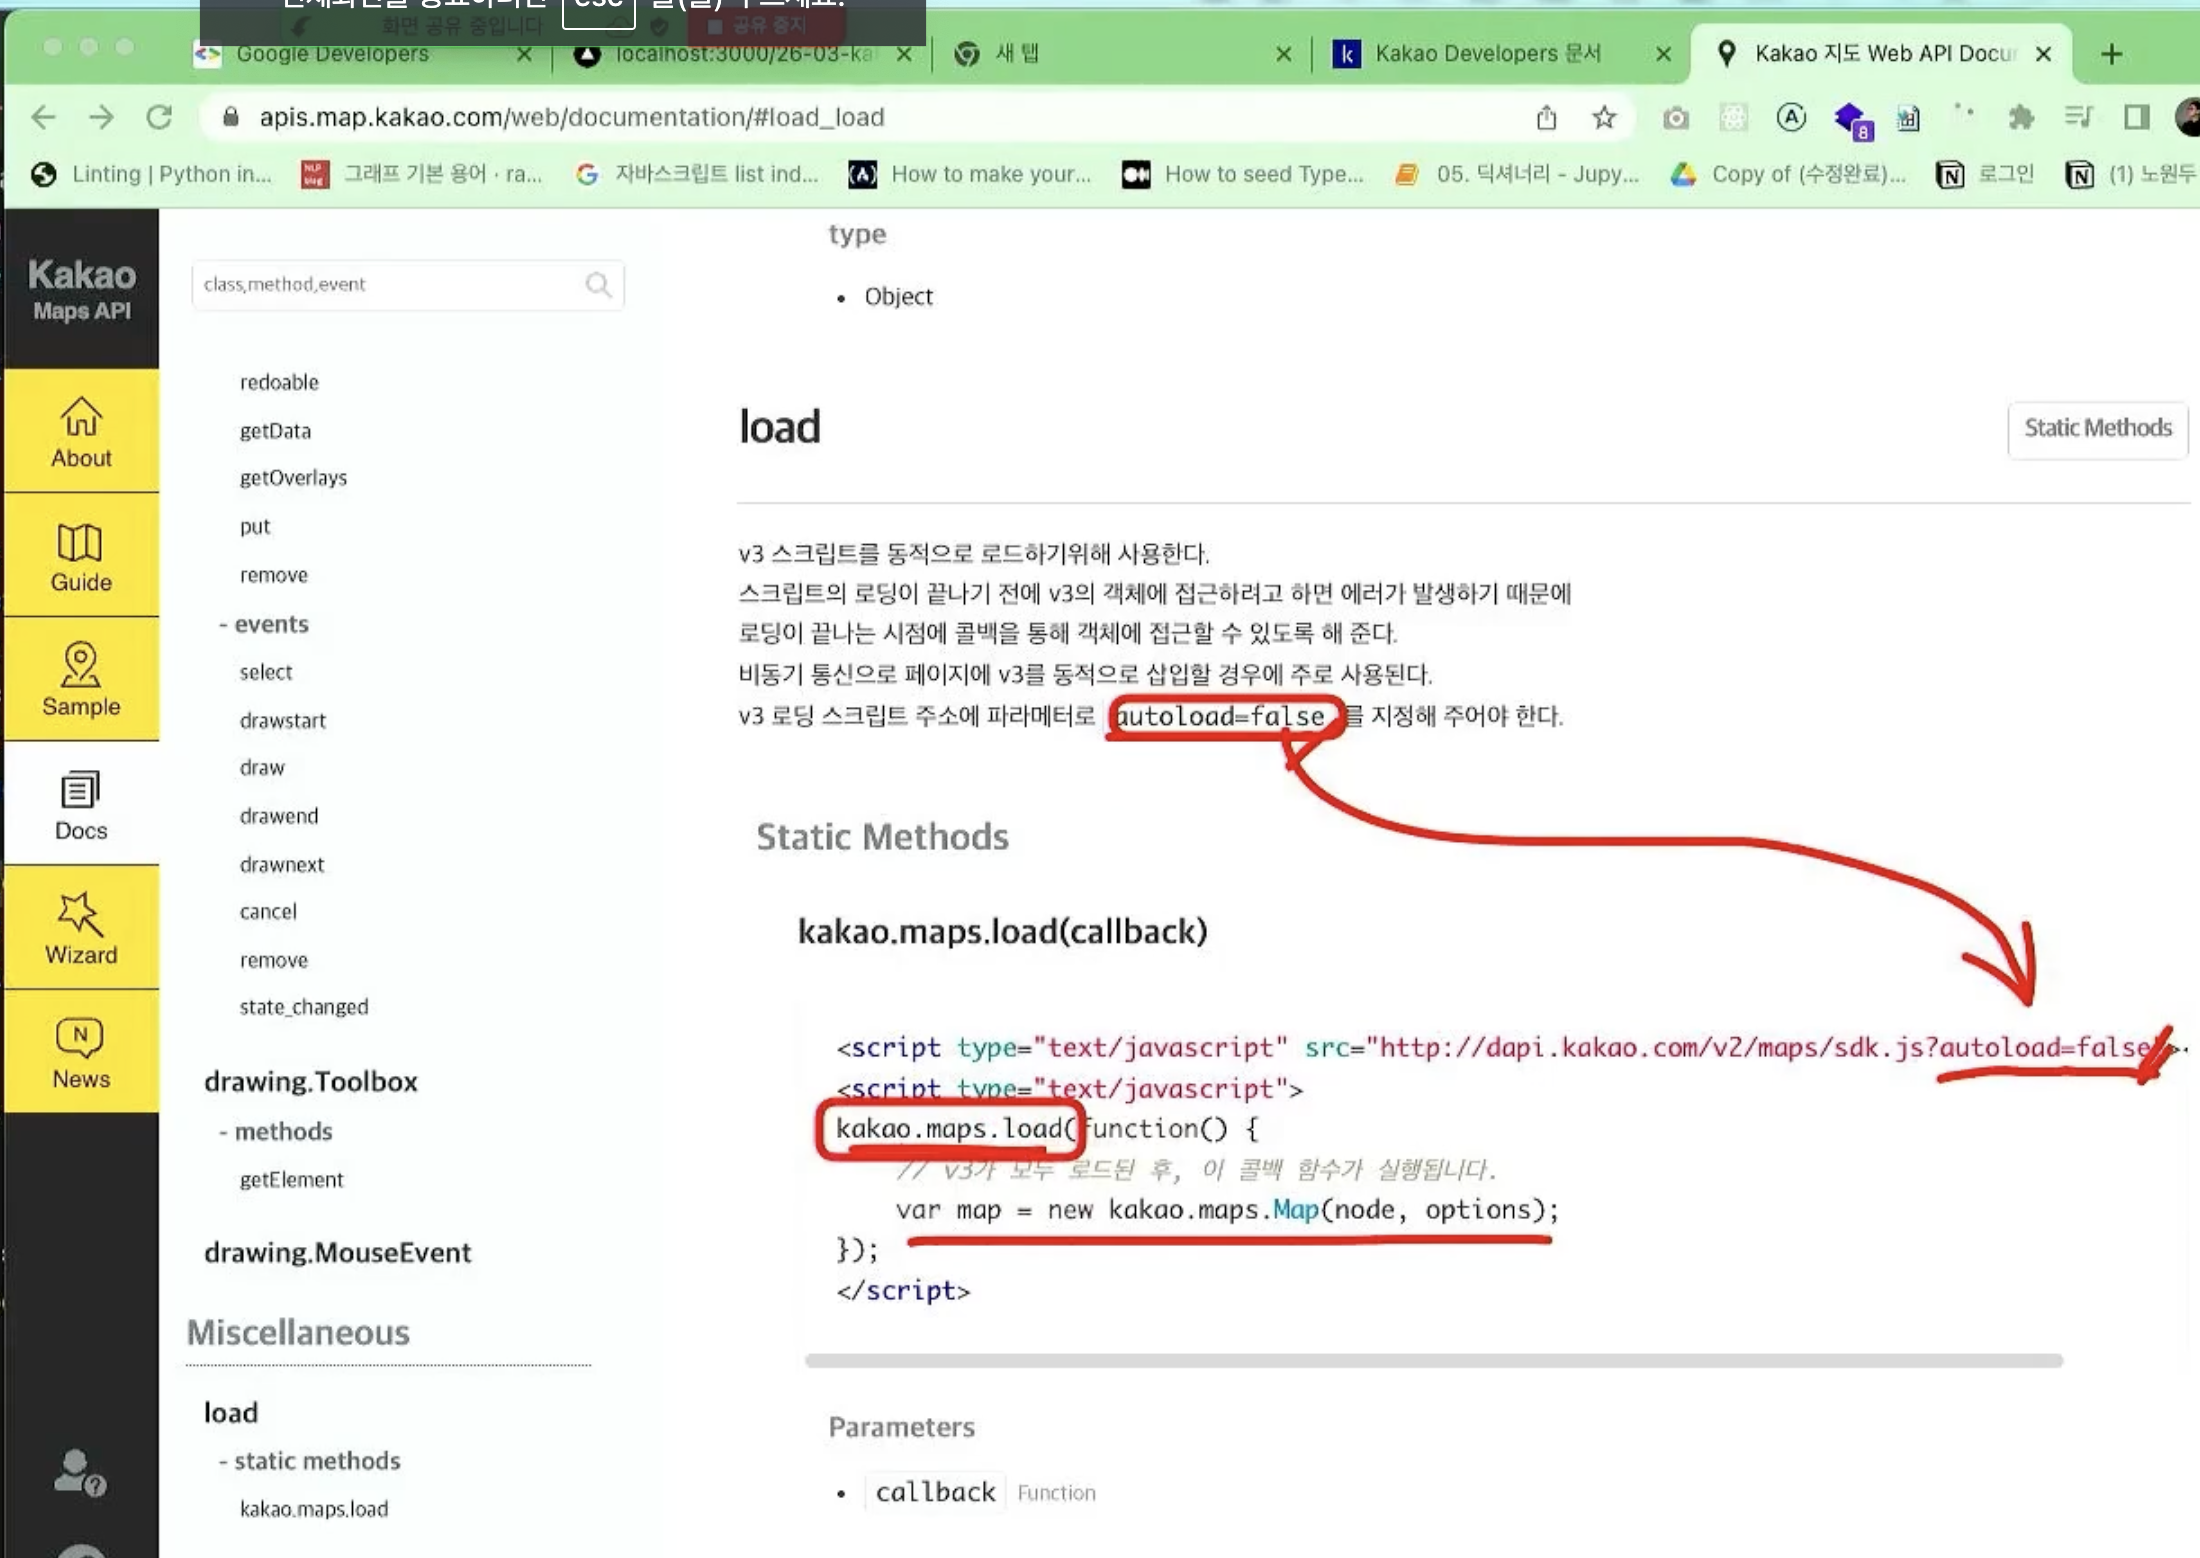Select drawend in the sidebar list
Screen dimensions: 2200x1558
279,816
